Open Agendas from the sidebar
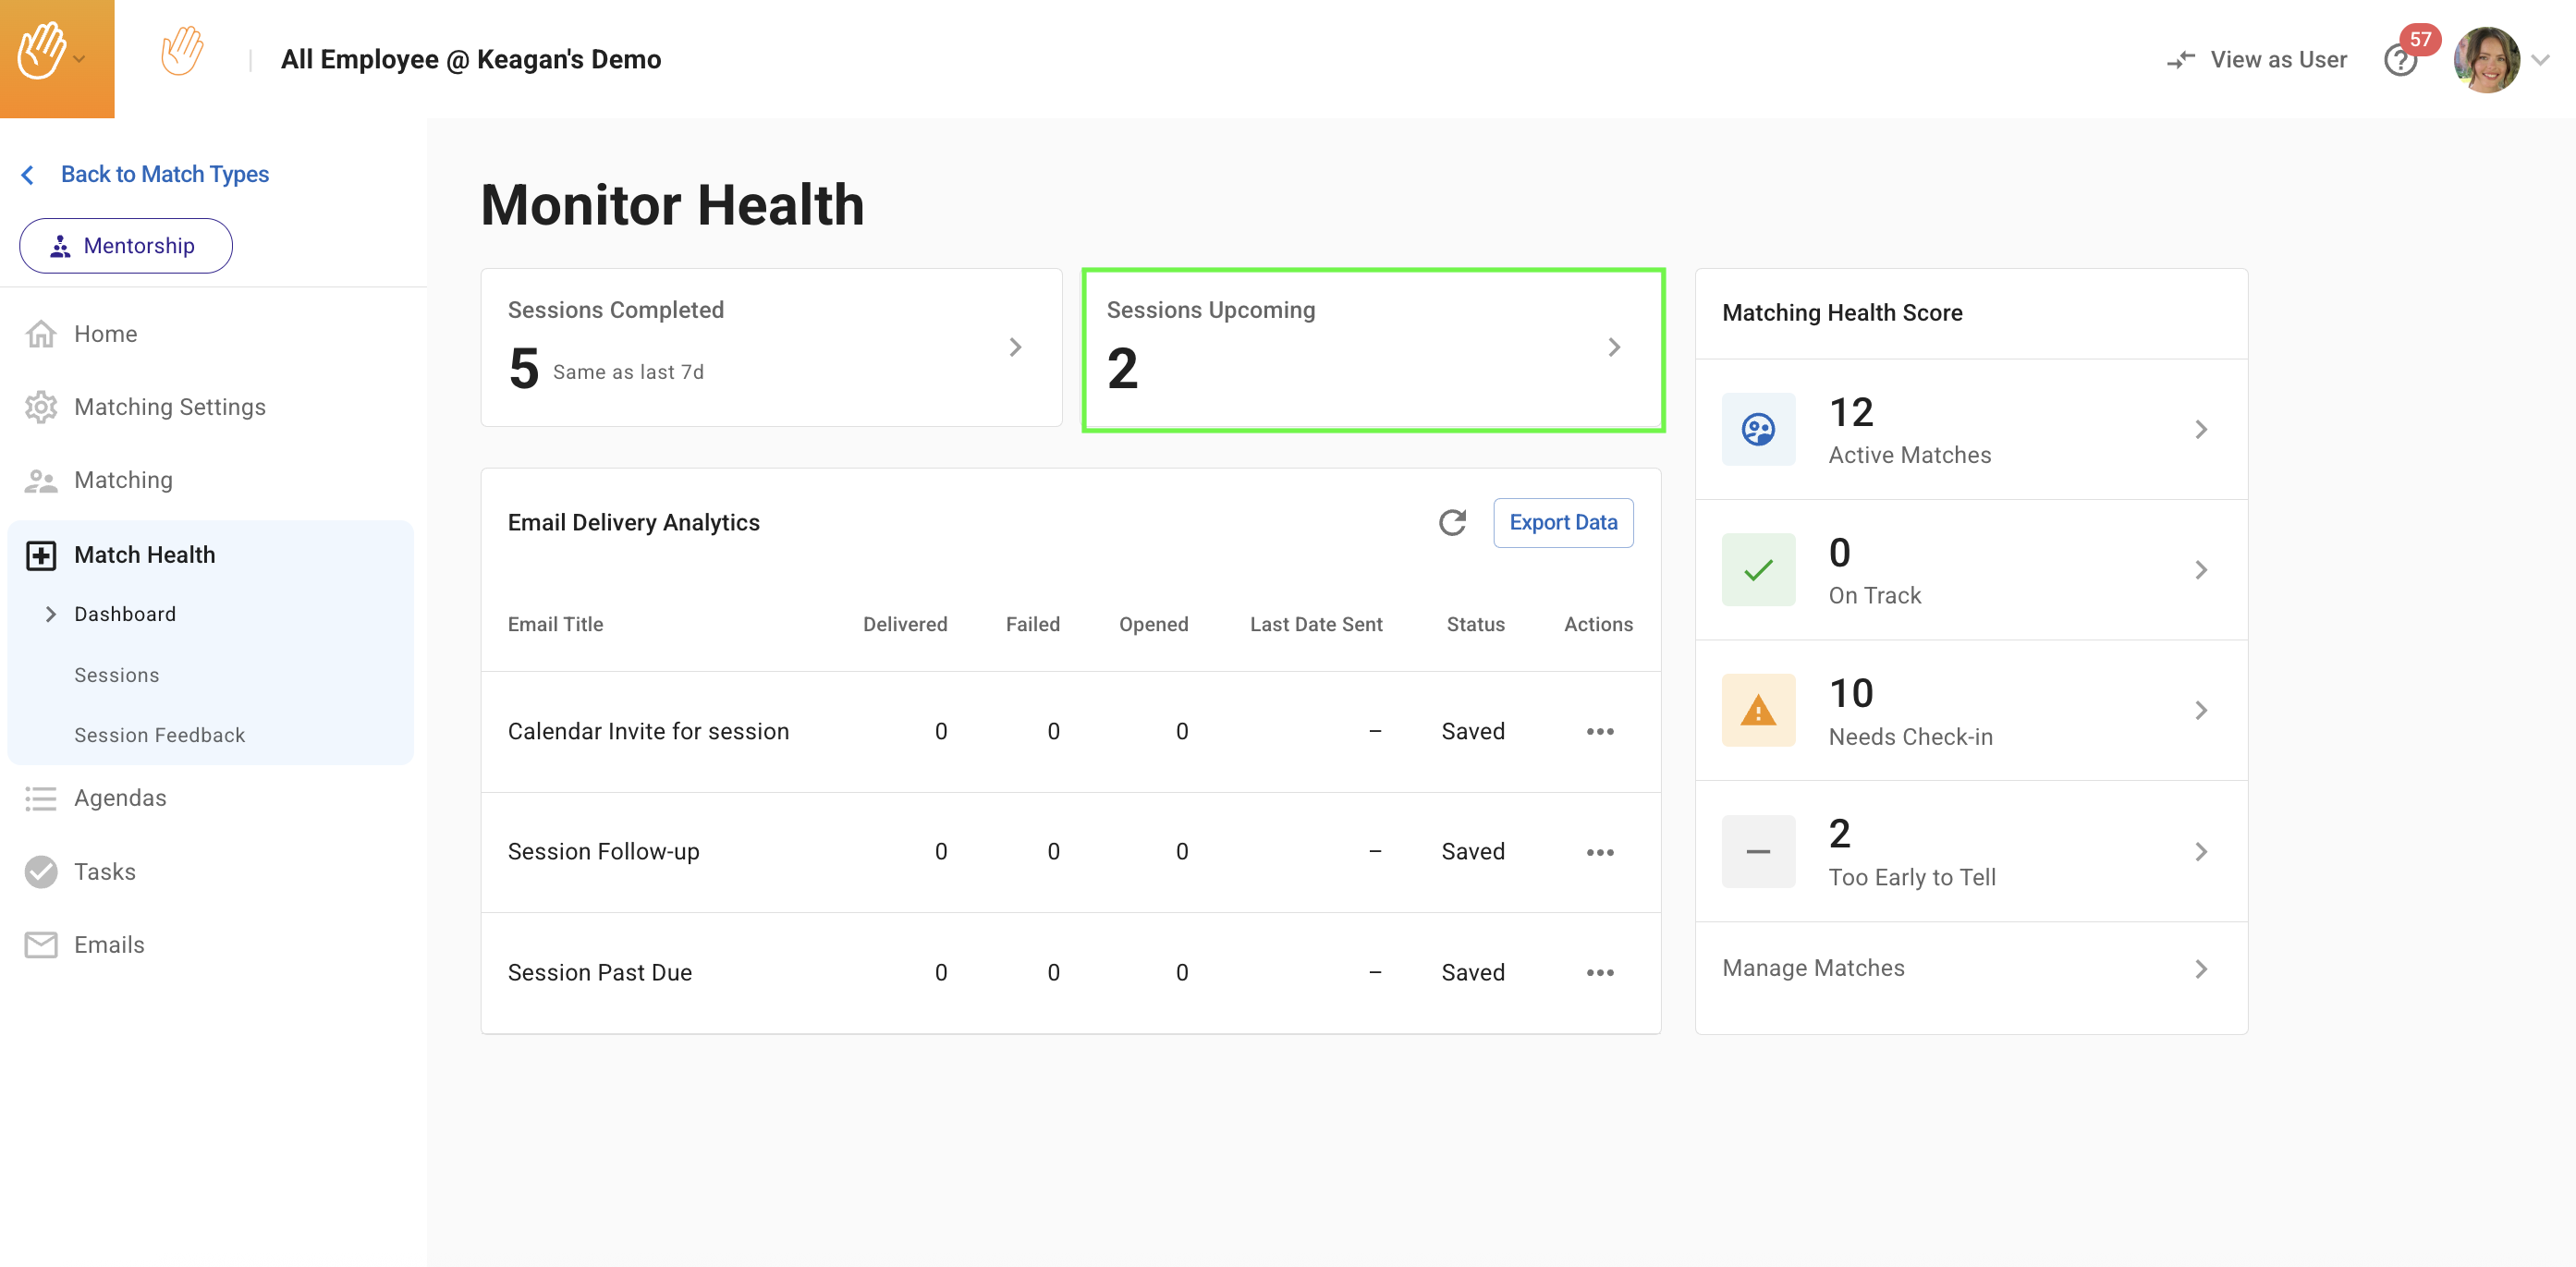 (x=120, y=798)
